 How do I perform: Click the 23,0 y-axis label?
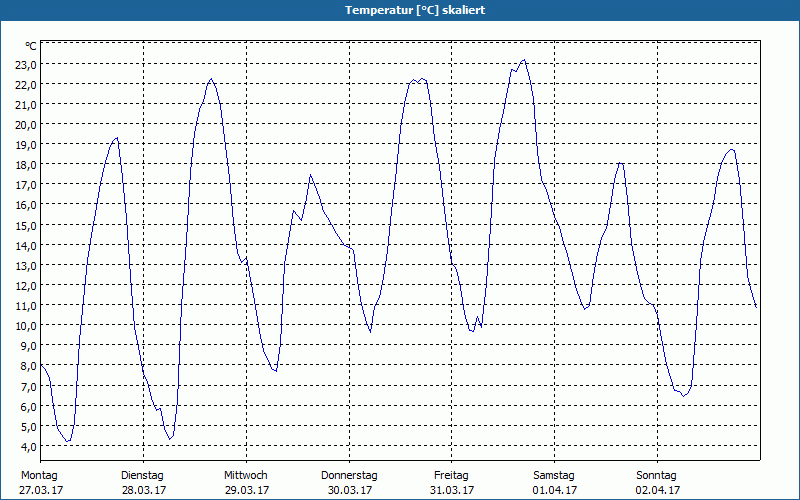(x=28, y=64)
